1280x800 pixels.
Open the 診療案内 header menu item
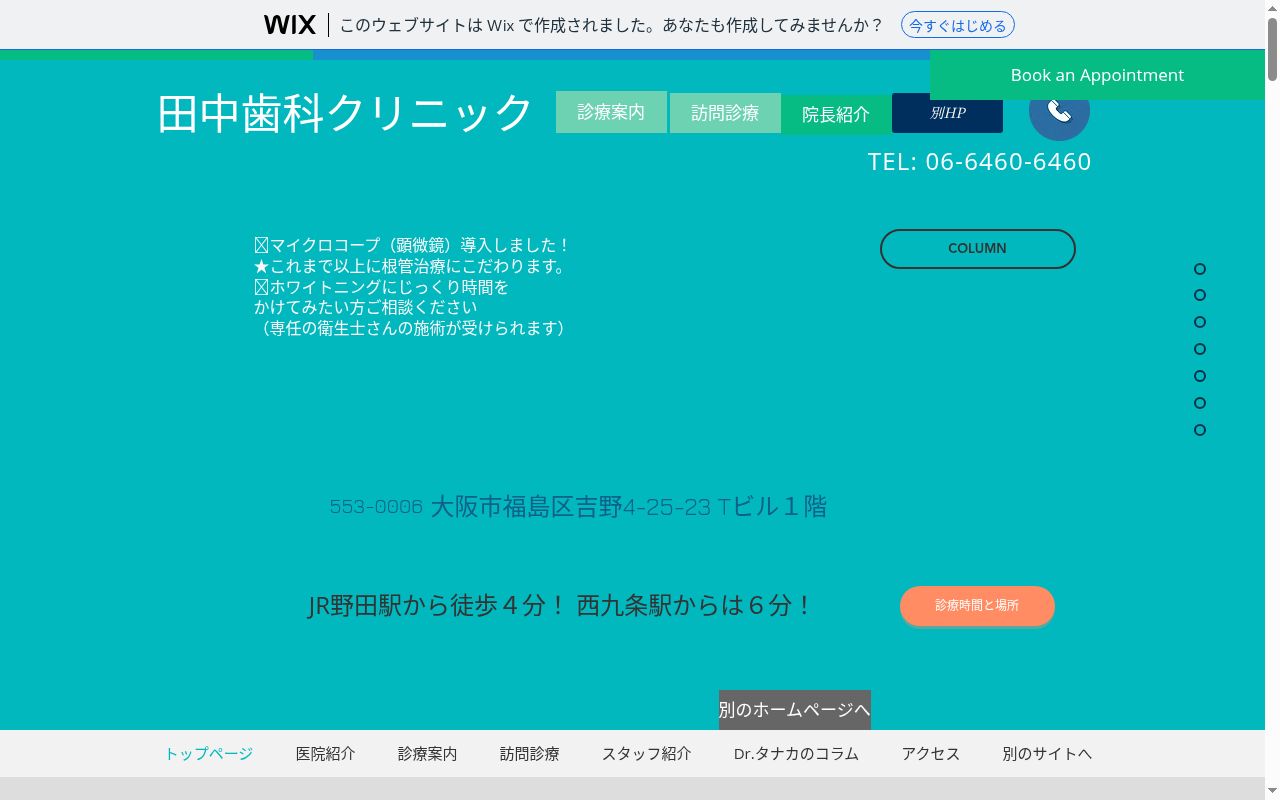pyautogui.click(x=611, y=112)
